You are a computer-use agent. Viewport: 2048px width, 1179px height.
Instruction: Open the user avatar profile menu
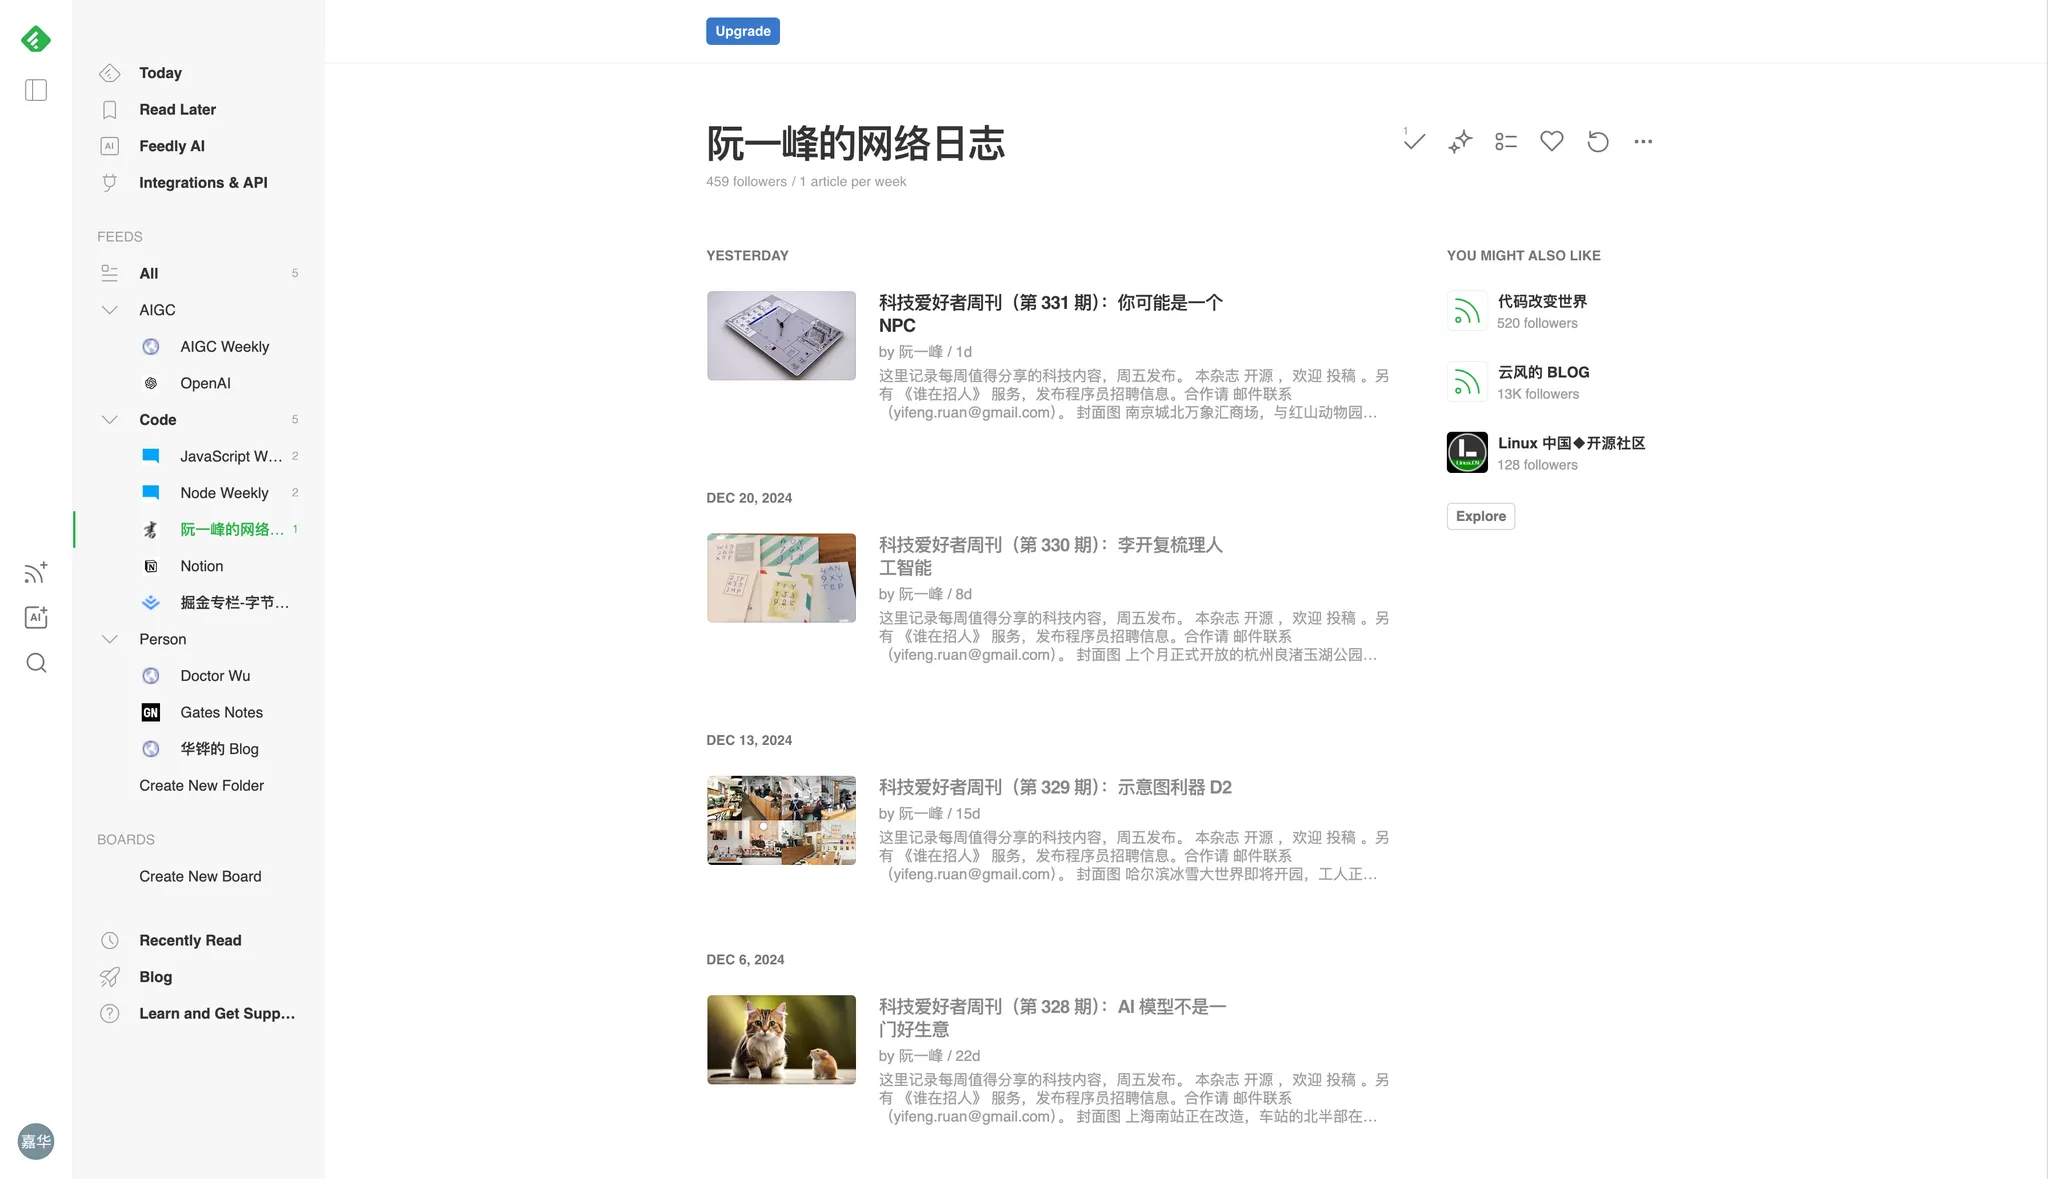tap(36, 1141)
